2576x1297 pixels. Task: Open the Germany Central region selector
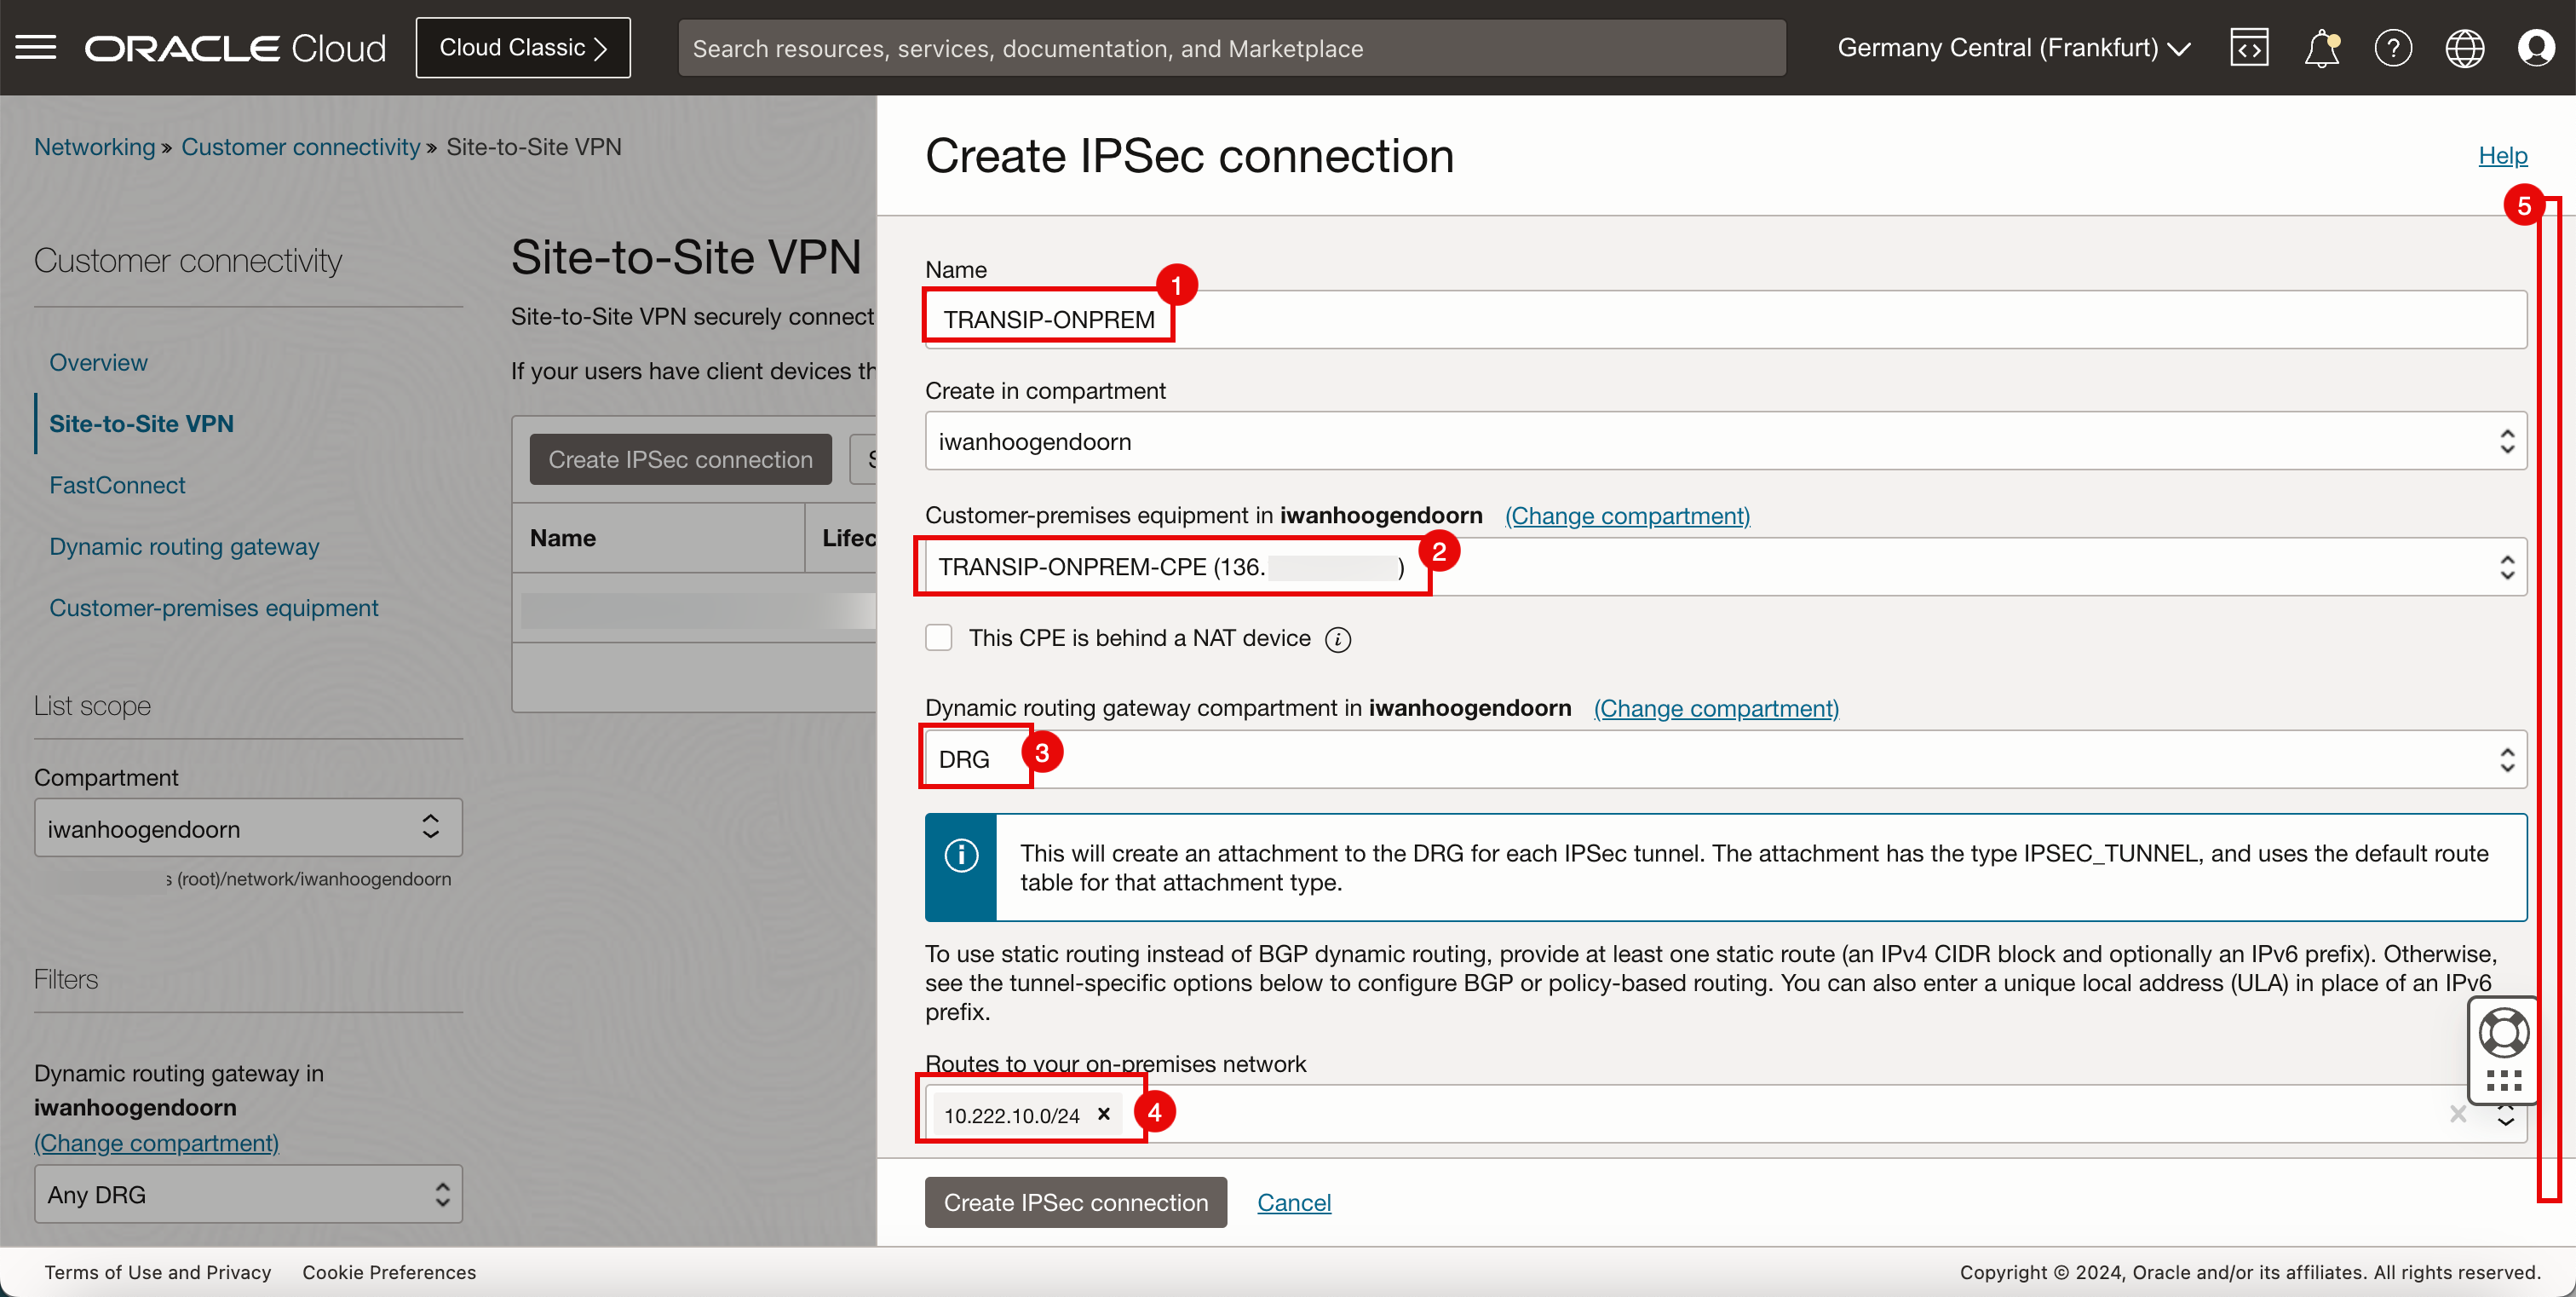pyautogui.click(x=2013, y=47)
